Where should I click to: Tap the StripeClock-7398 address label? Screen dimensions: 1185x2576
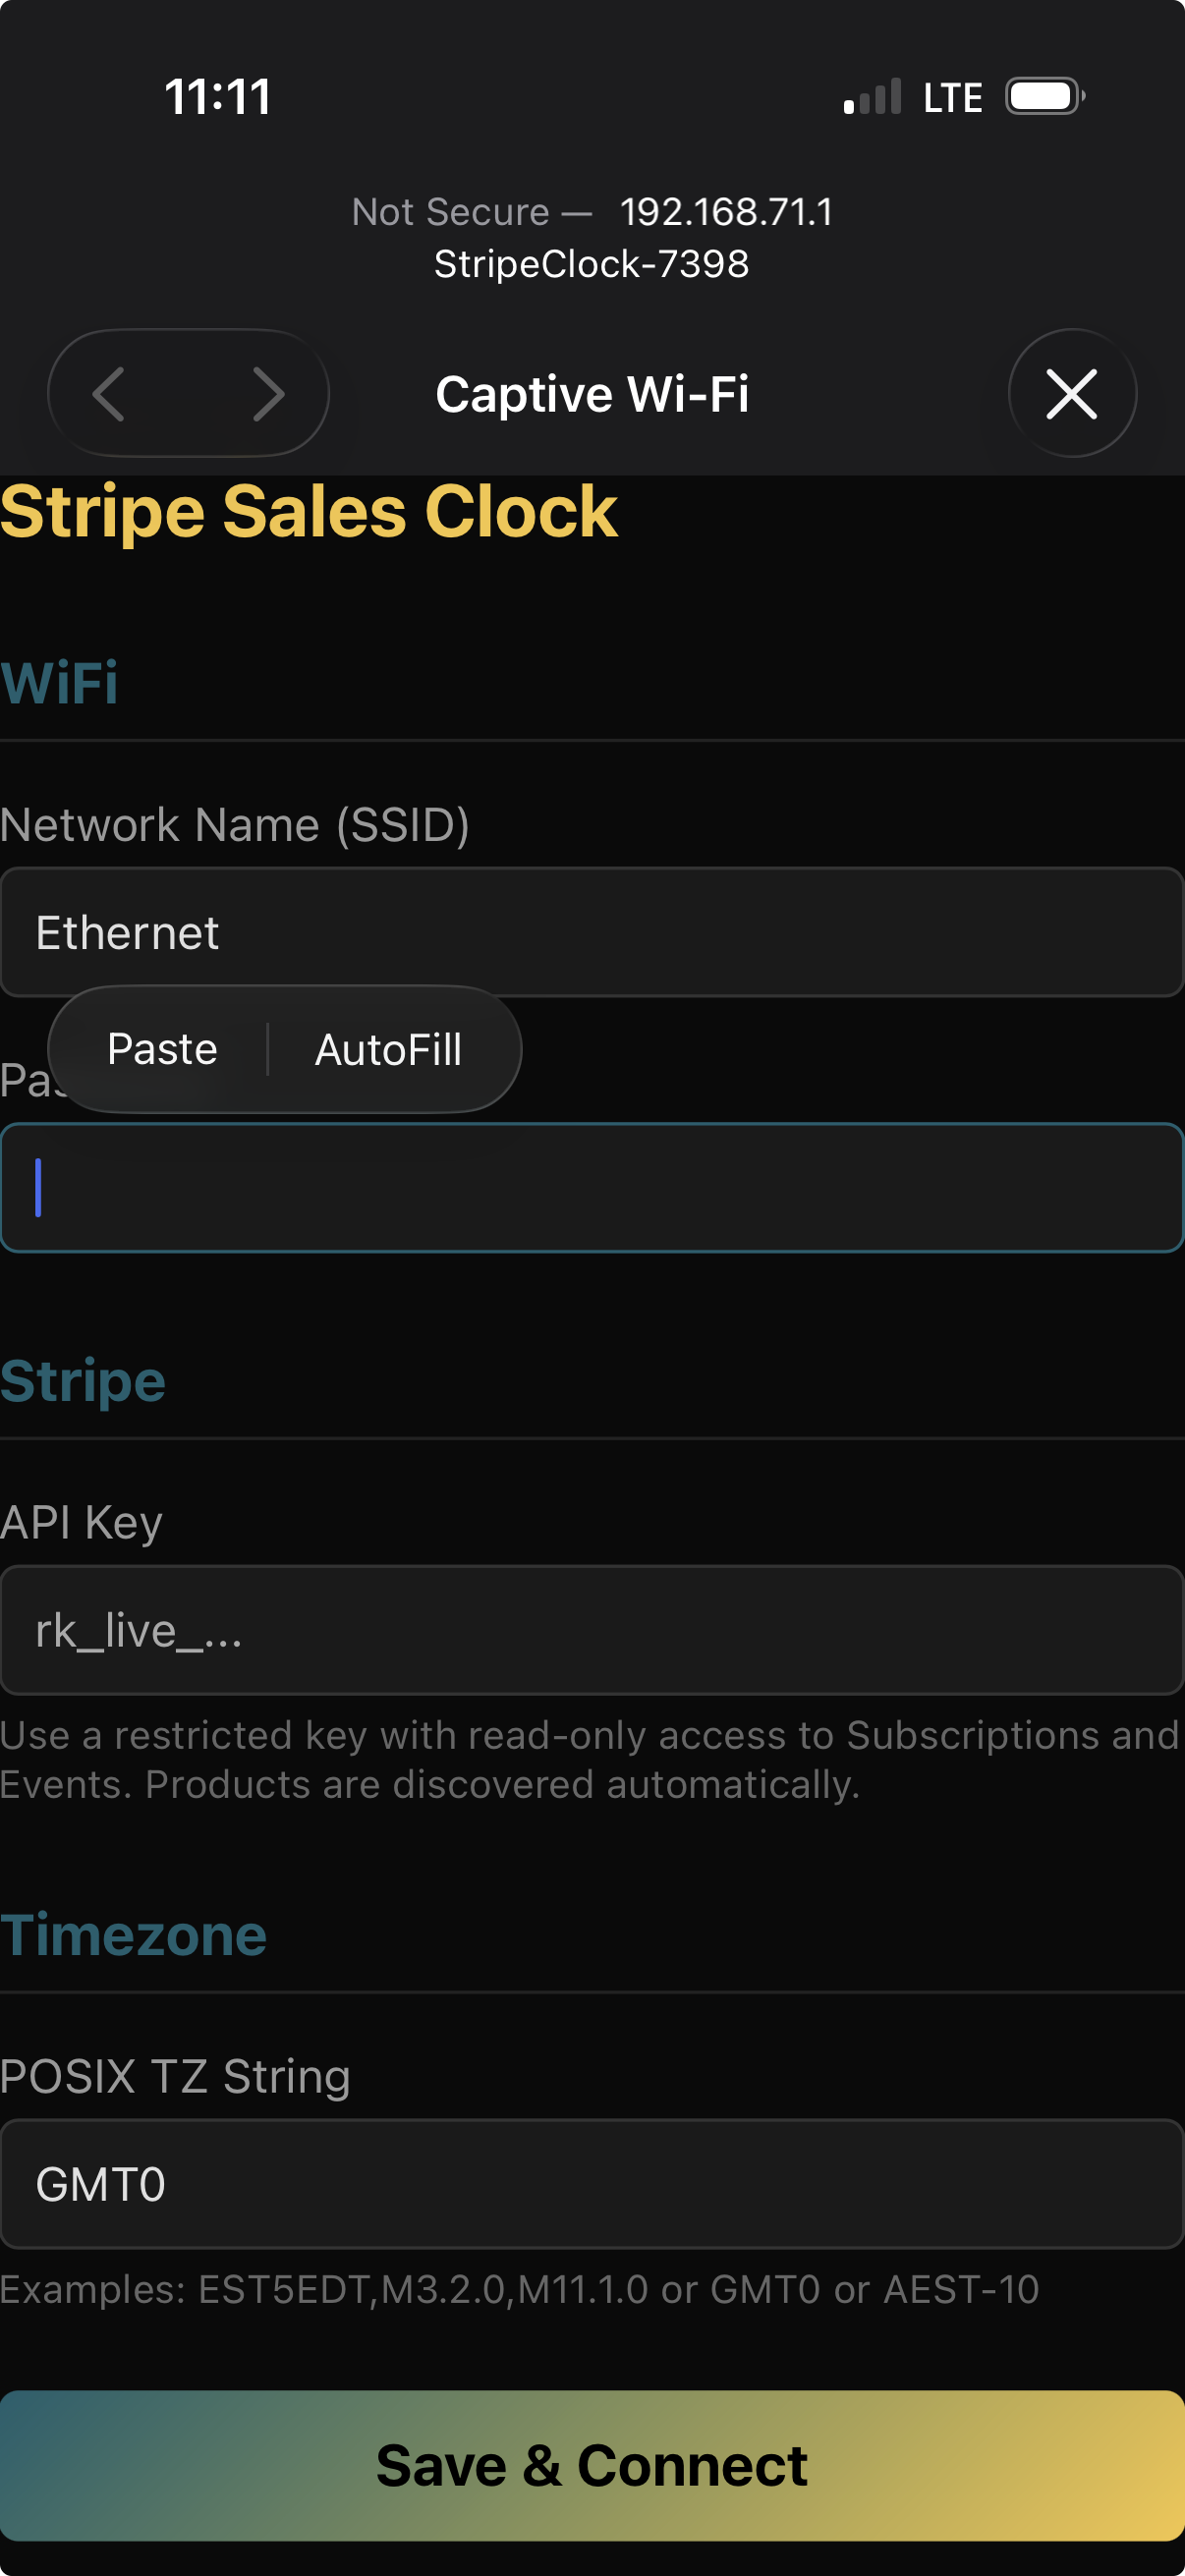tap(592, 264)
